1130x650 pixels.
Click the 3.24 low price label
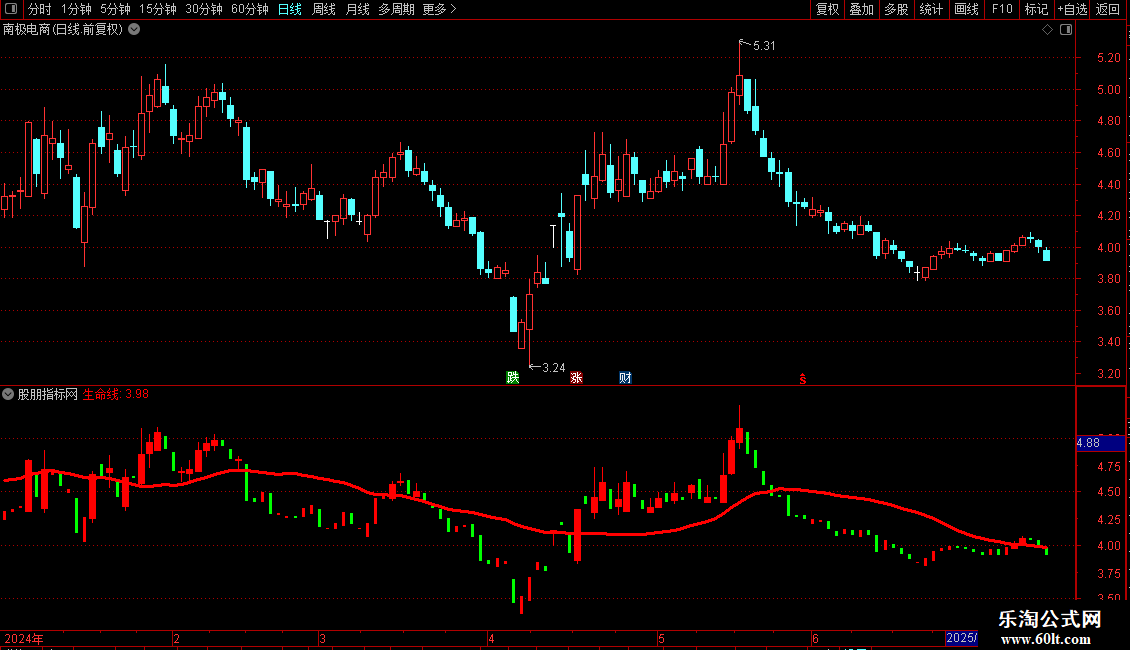point(553,368)
